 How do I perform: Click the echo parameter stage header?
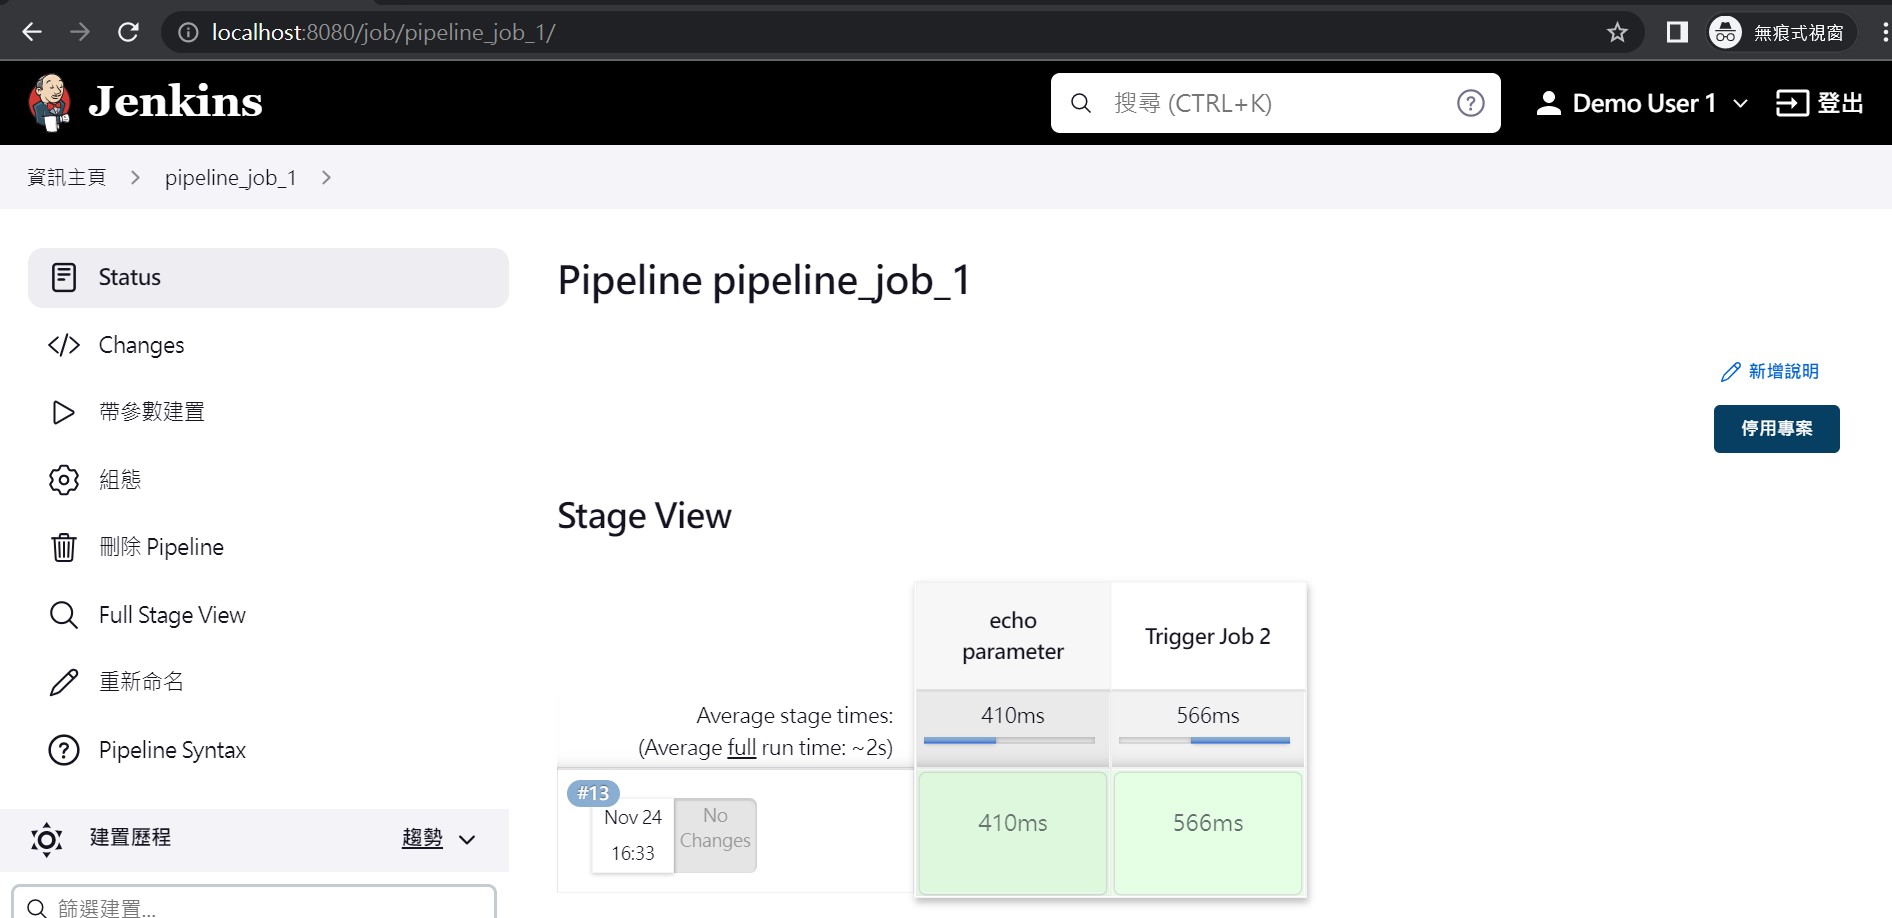[x=1012, y=636]
